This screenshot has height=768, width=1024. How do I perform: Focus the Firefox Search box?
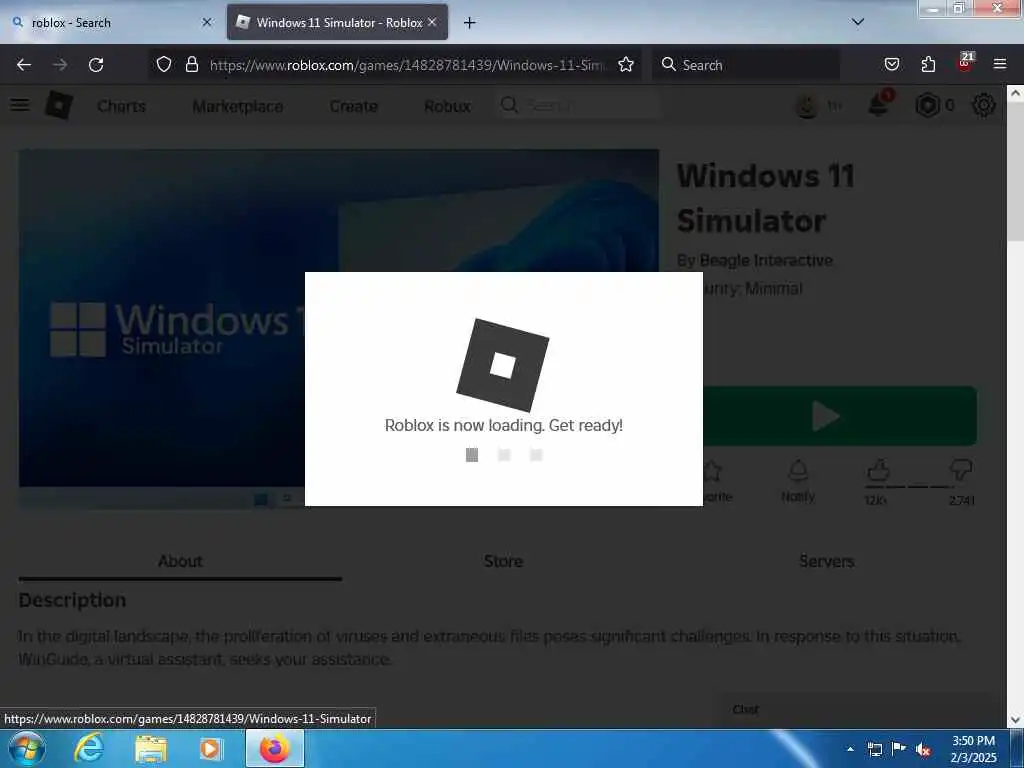coord(745,65)
